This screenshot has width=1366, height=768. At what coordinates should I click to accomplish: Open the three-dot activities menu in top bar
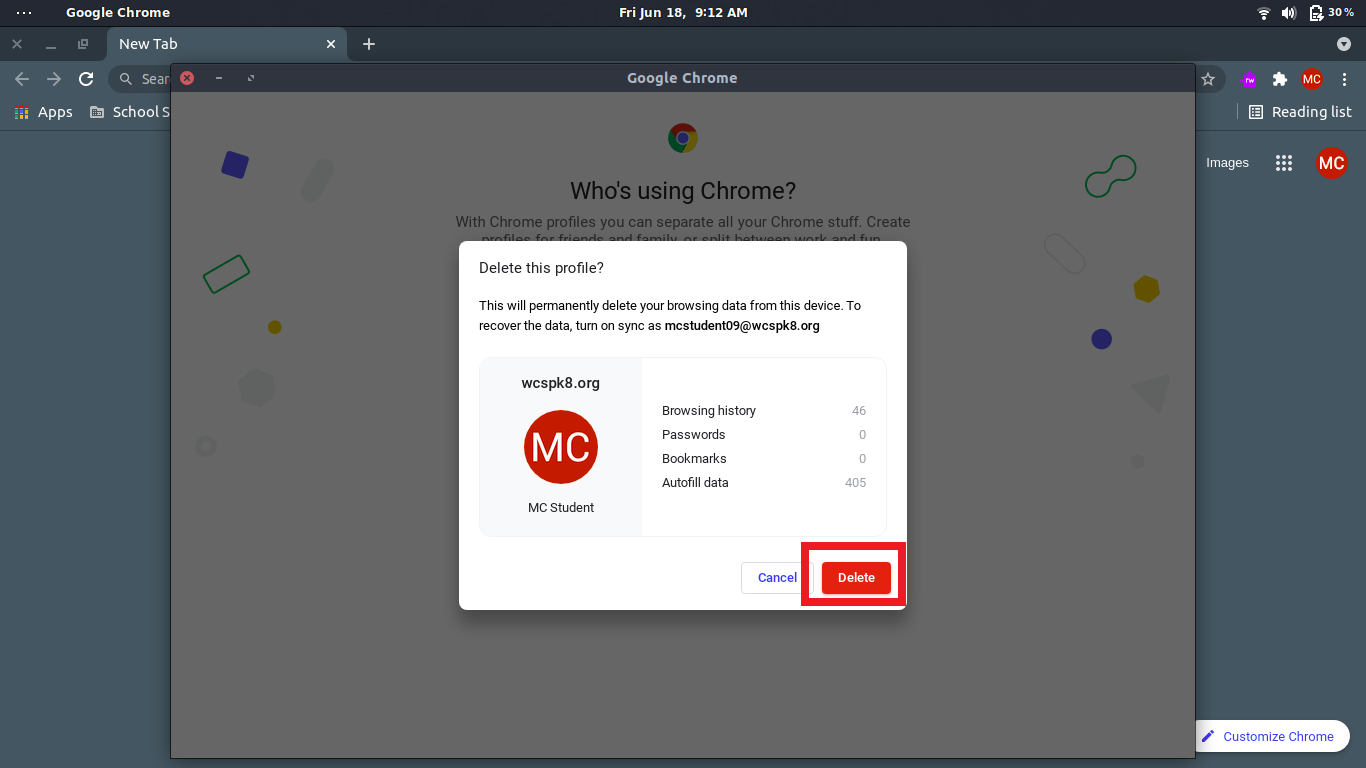click(x=24, y=13)
